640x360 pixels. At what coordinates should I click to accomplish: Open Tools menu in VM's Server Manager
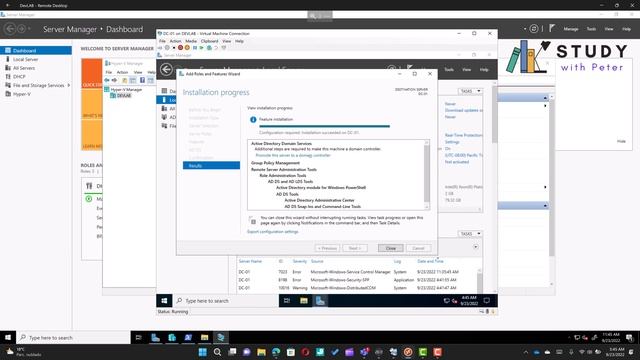[x=449, y=69]
